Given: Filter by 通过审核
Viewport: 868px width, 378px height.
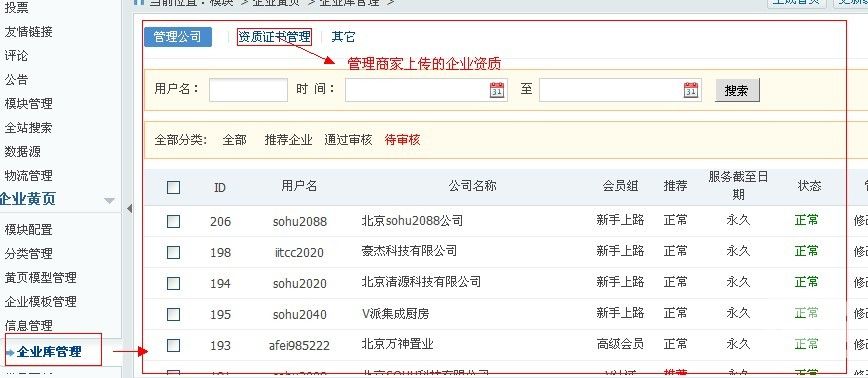Looking at the screenshot, I should coord(348,140).
